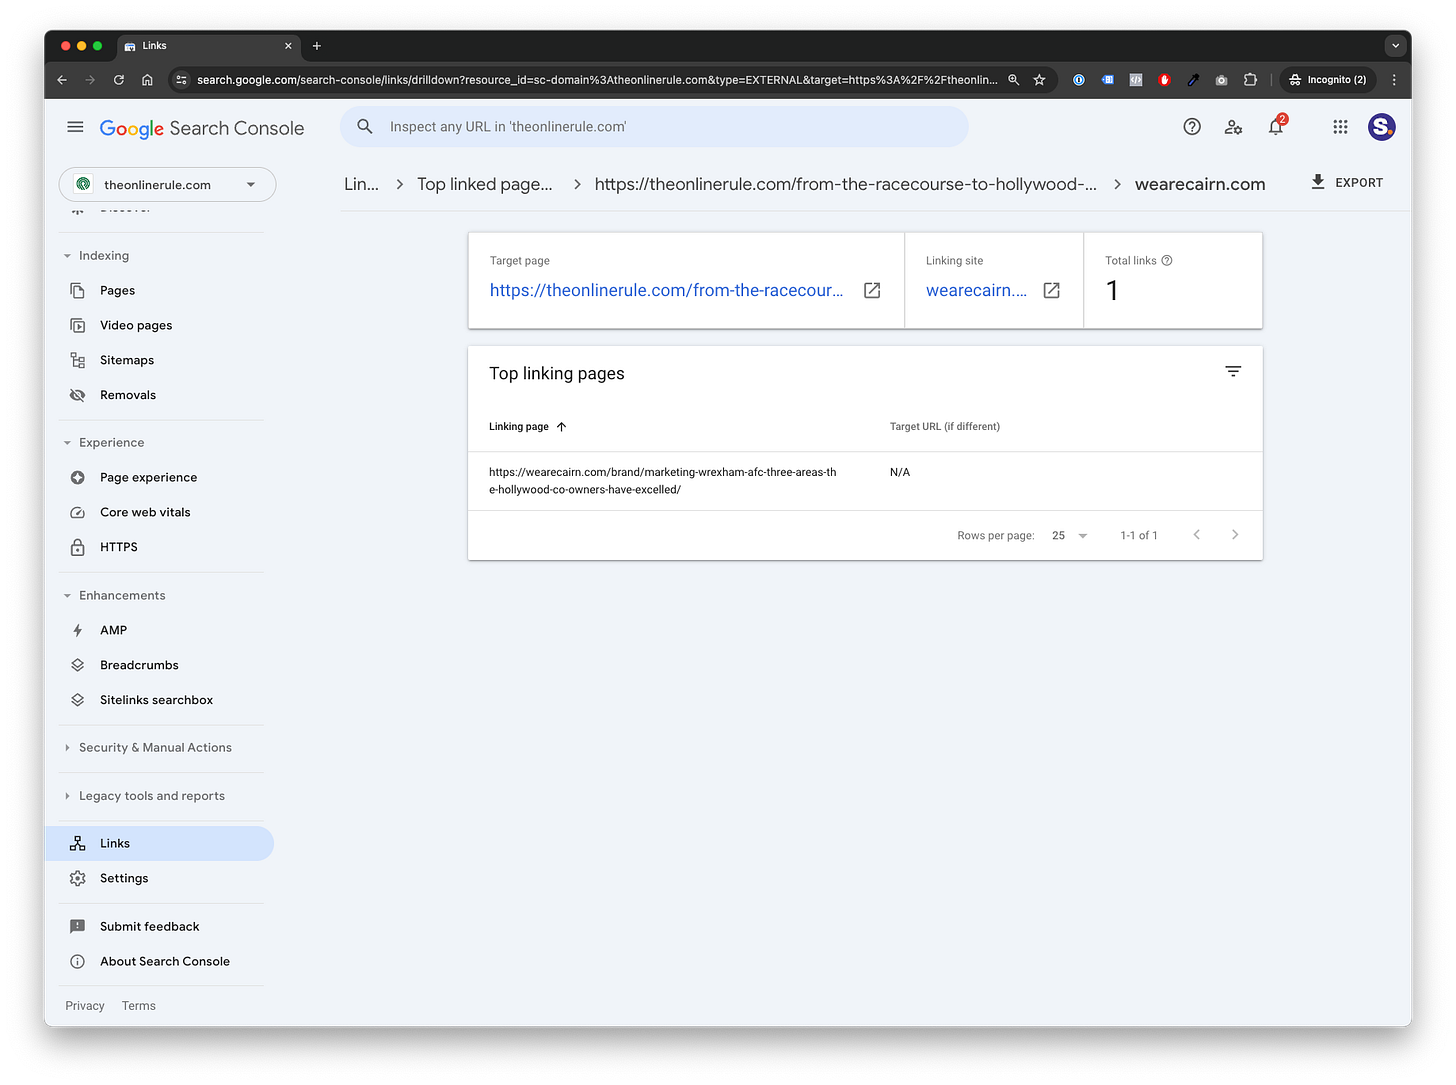Open the Incognito (2) indicator
This screenshot has height=1085, width=1456.
click(x=1328, y=80)
